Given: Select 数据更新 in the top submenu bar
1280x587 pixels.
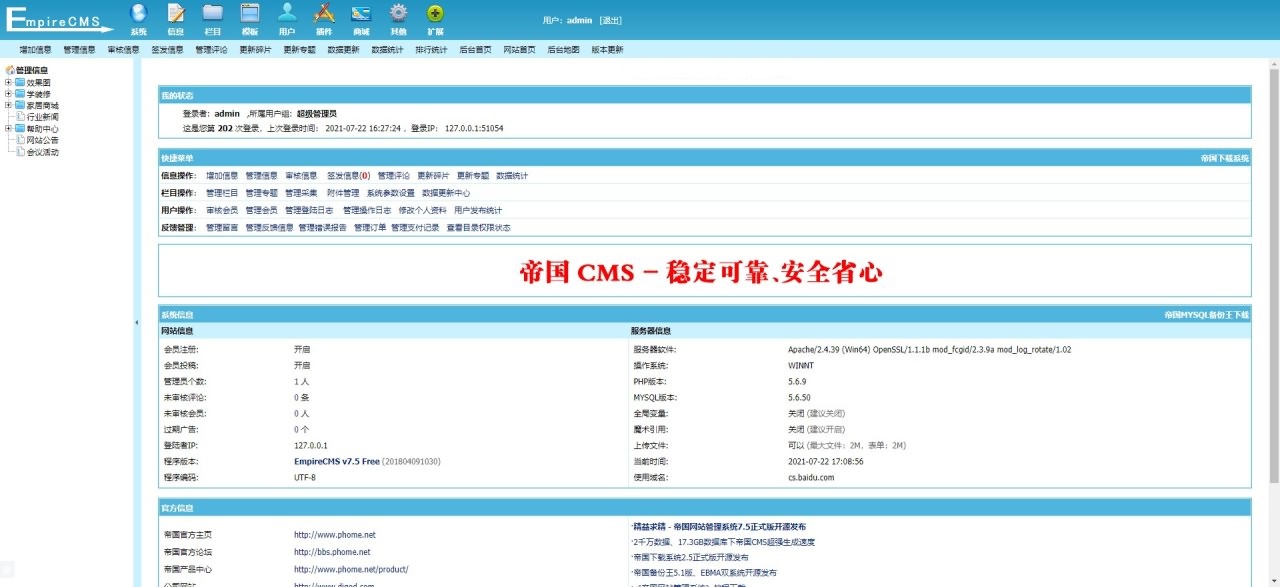Looking at the screenshot, I should pos(344,49).
